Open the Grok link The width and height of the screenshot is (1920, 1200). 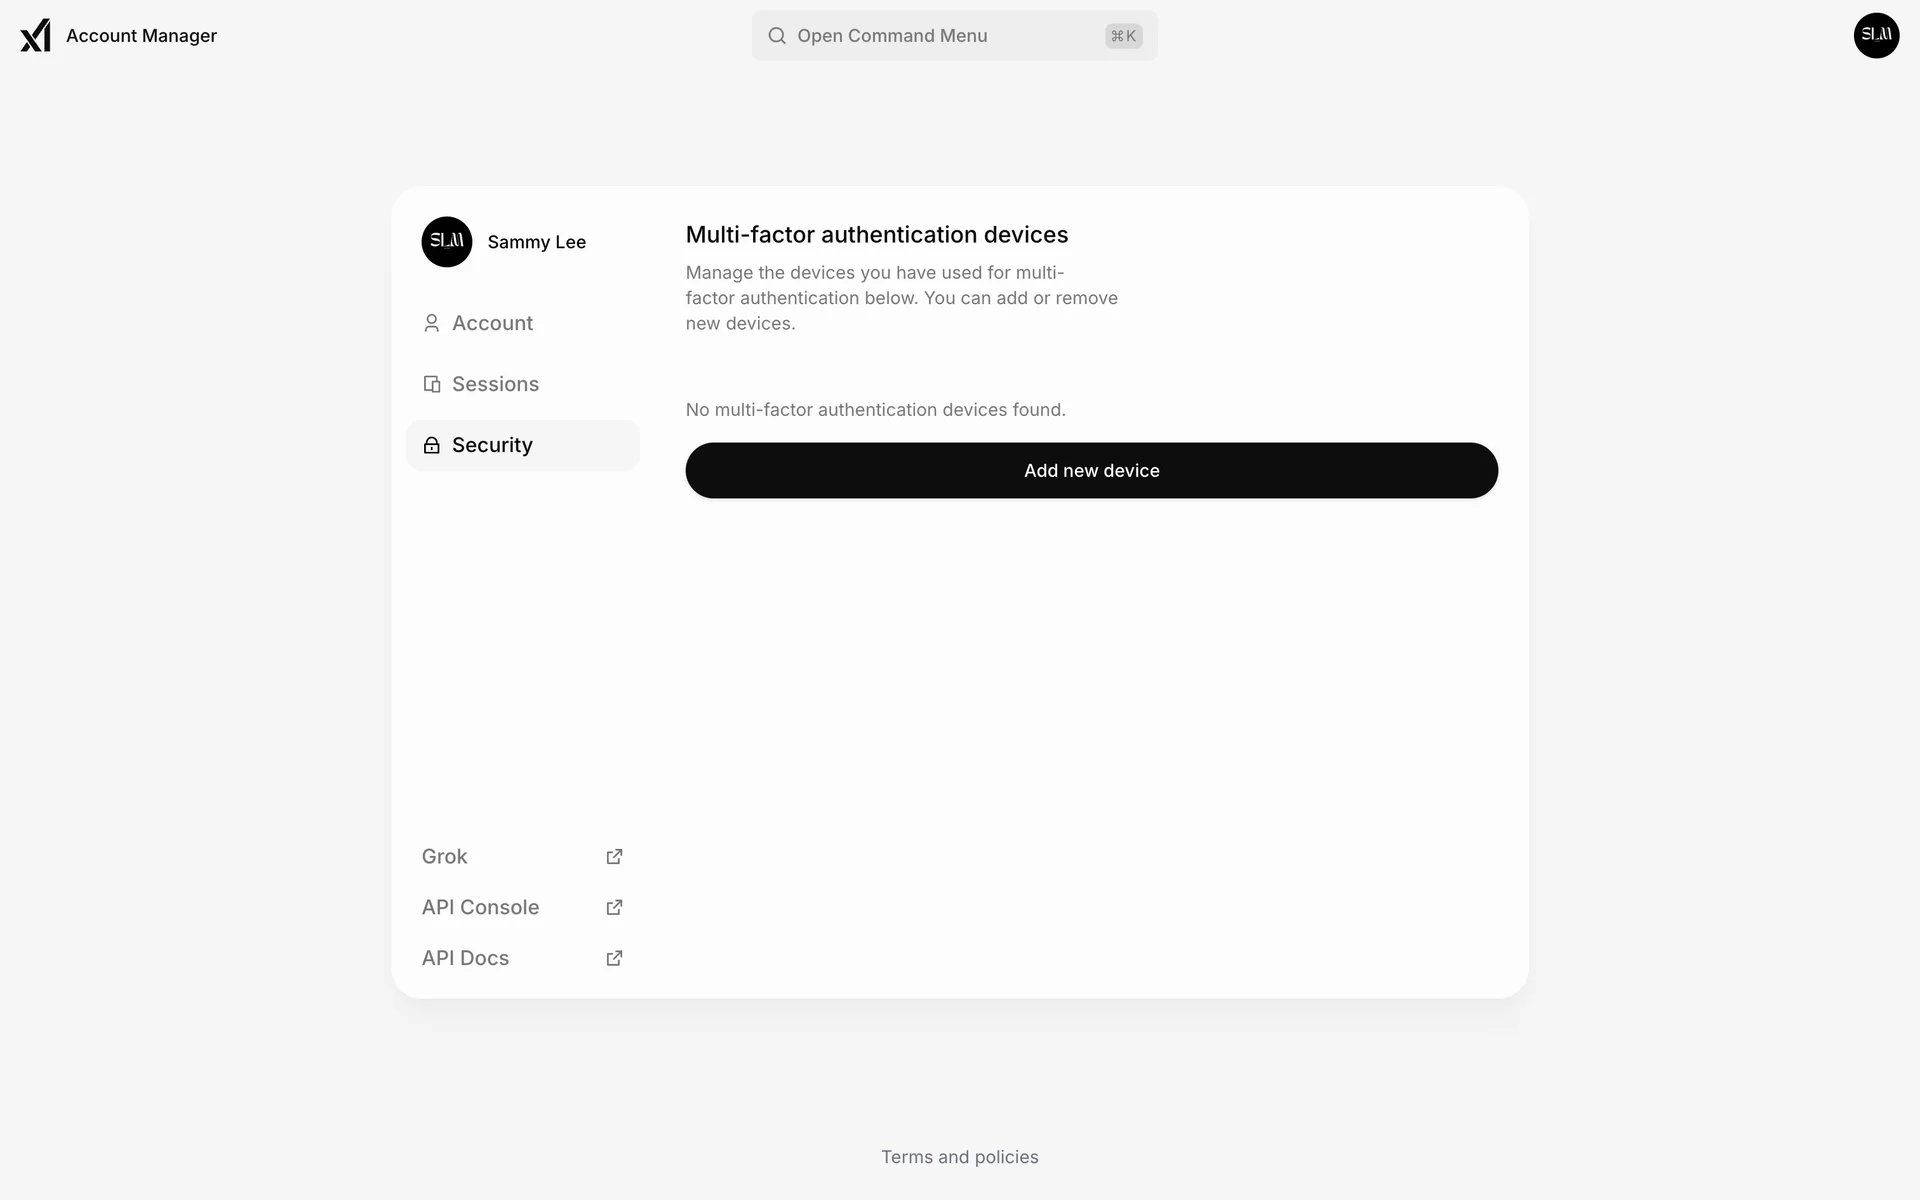coord(445,857)
